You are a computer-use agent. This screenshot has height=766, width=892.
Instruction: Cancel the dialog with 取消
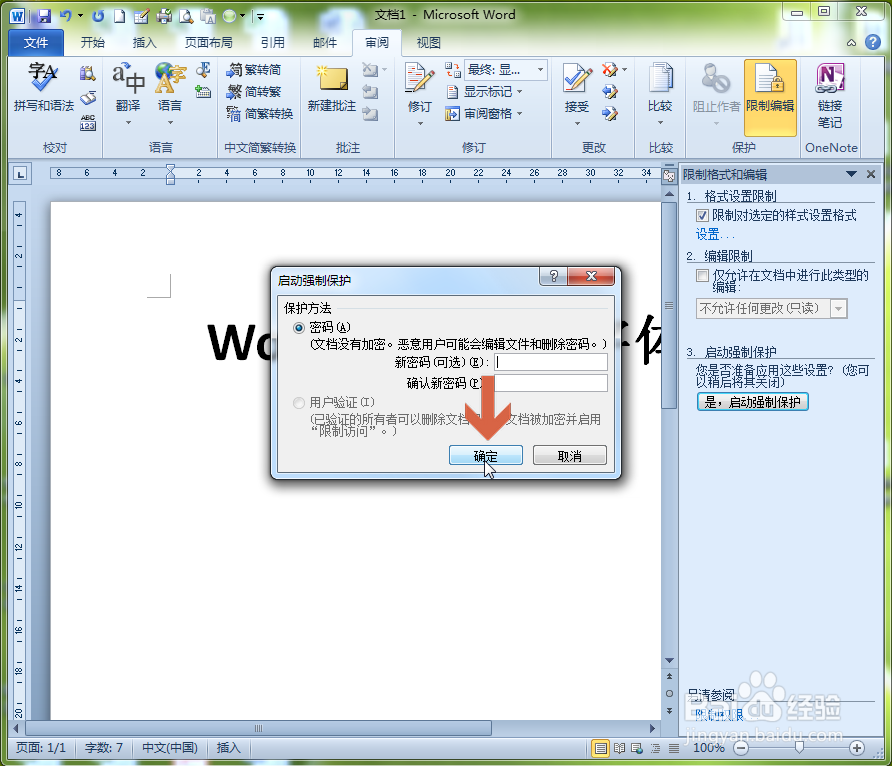coord(569,456)
